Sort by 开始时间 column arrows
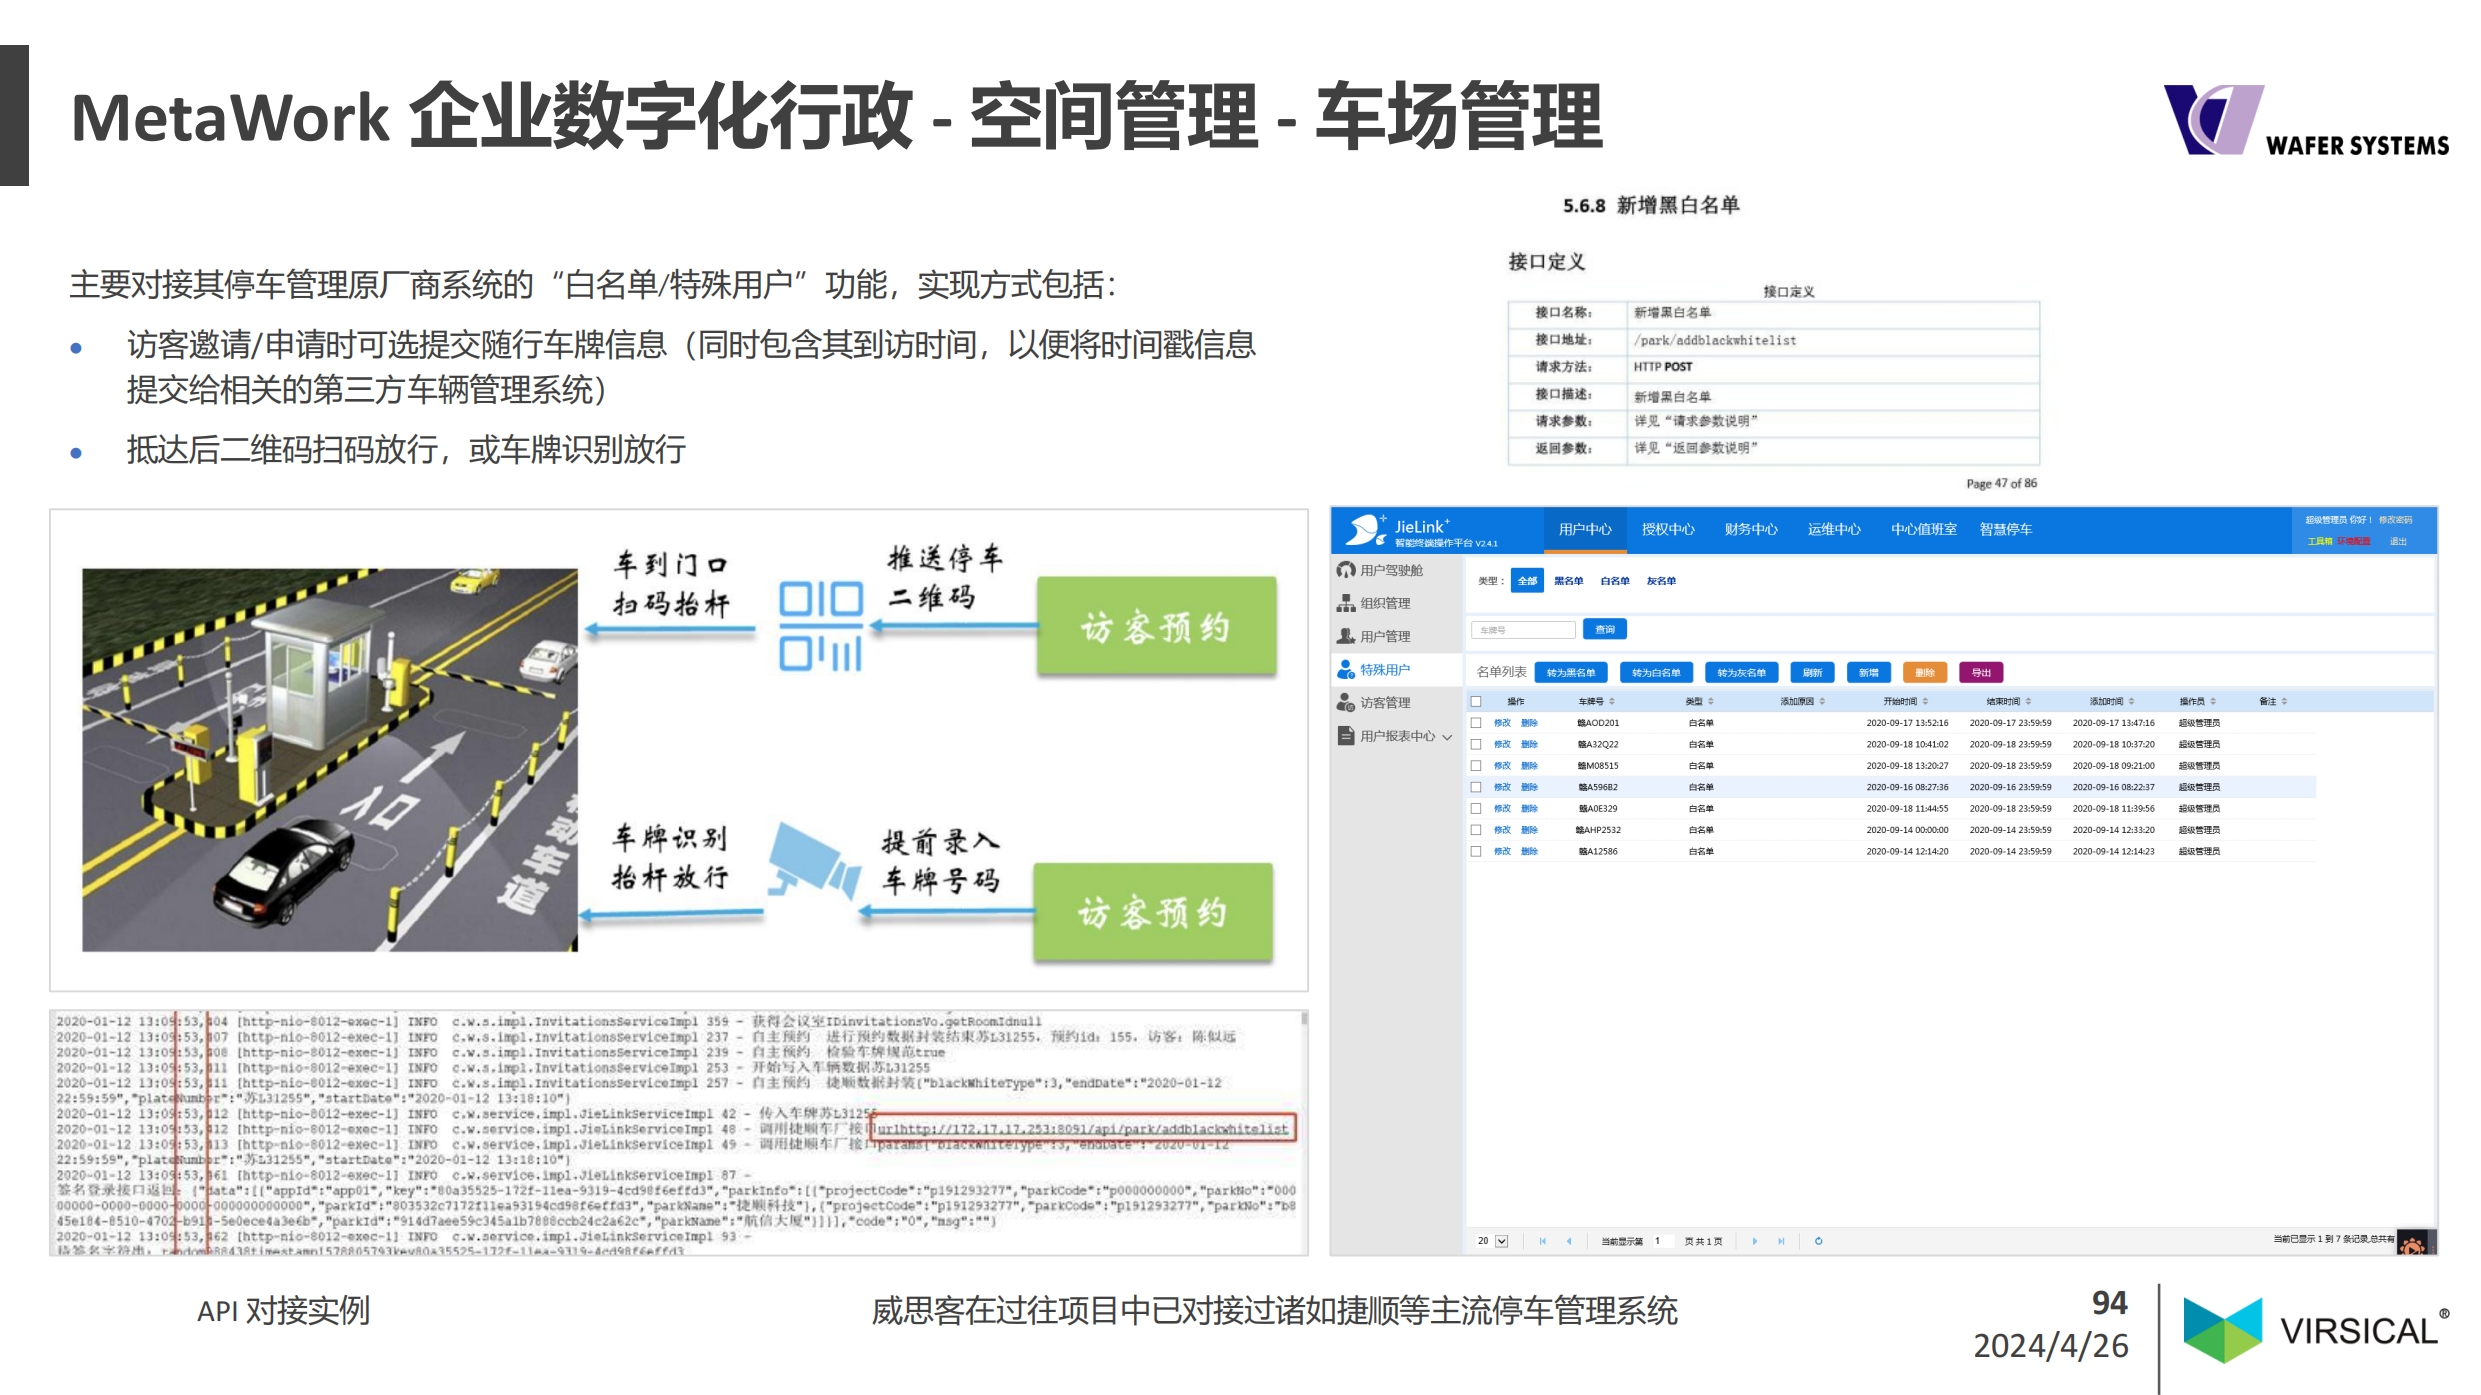The width and height of the screenshot is (2481, 1395). click(1925, 701)
